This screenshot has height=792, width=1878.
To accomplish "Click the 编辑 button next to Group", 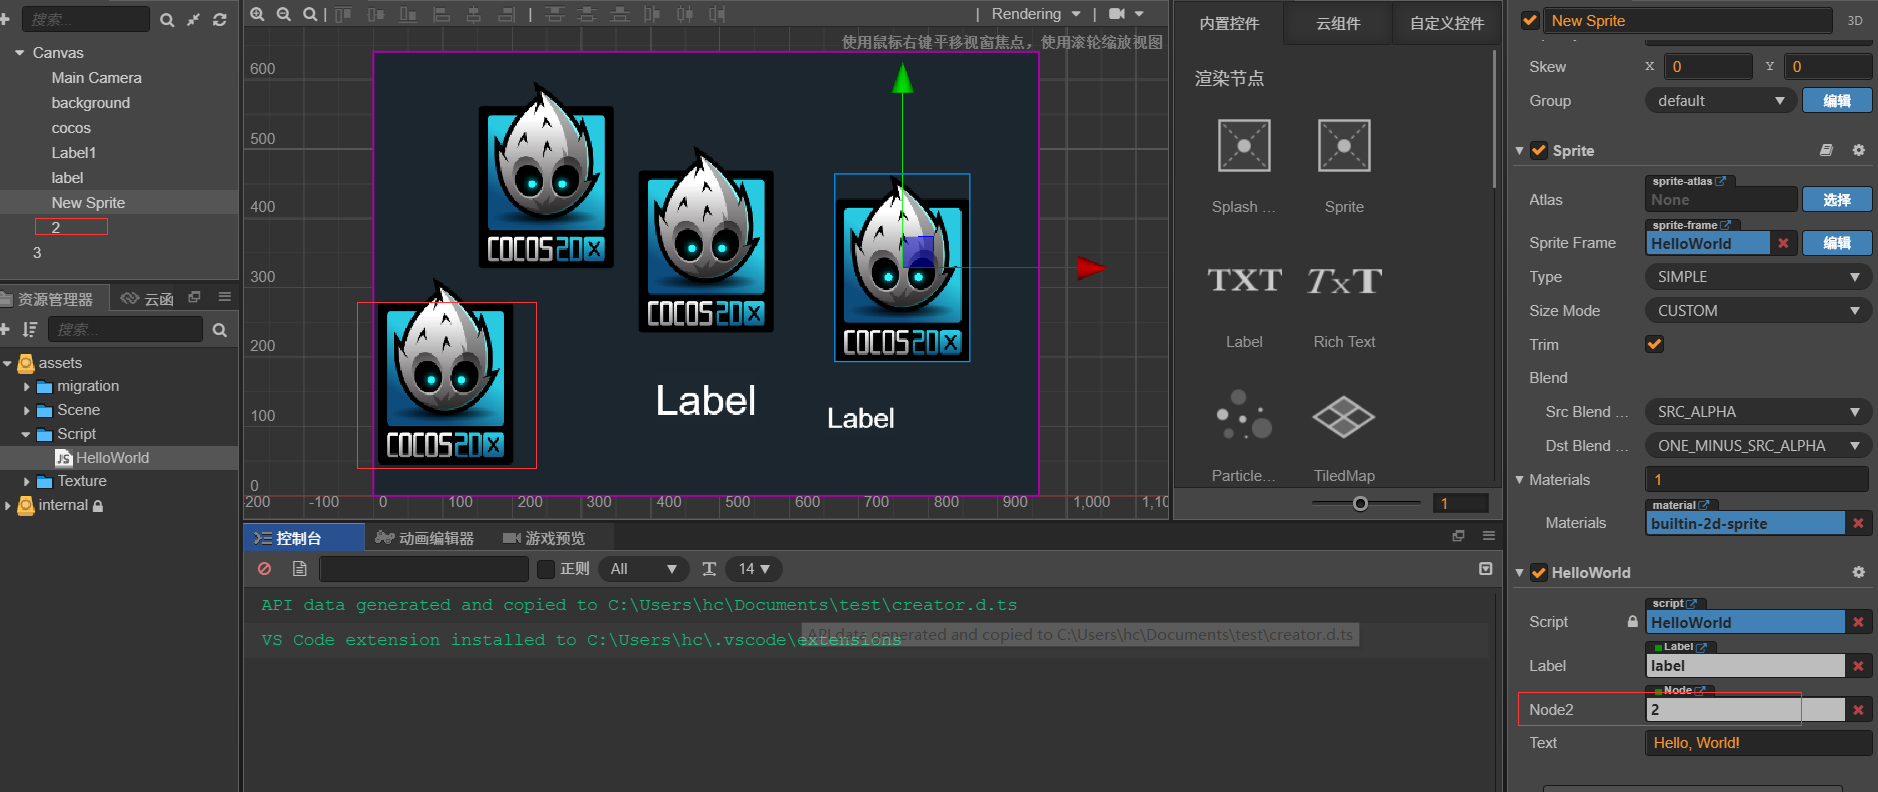I will click(x=1837, y=101).
